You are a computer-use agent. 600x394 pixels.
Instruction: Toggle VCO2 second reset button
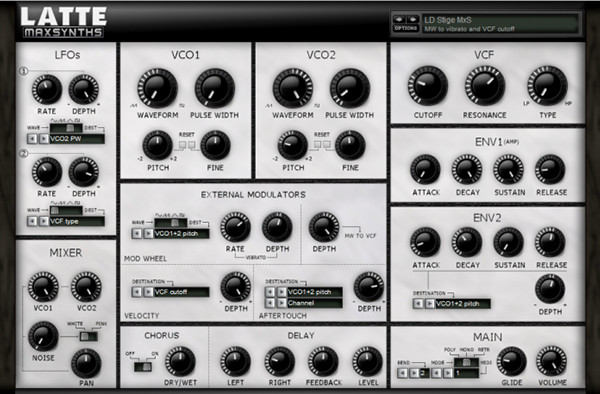(x=326, y=144)
